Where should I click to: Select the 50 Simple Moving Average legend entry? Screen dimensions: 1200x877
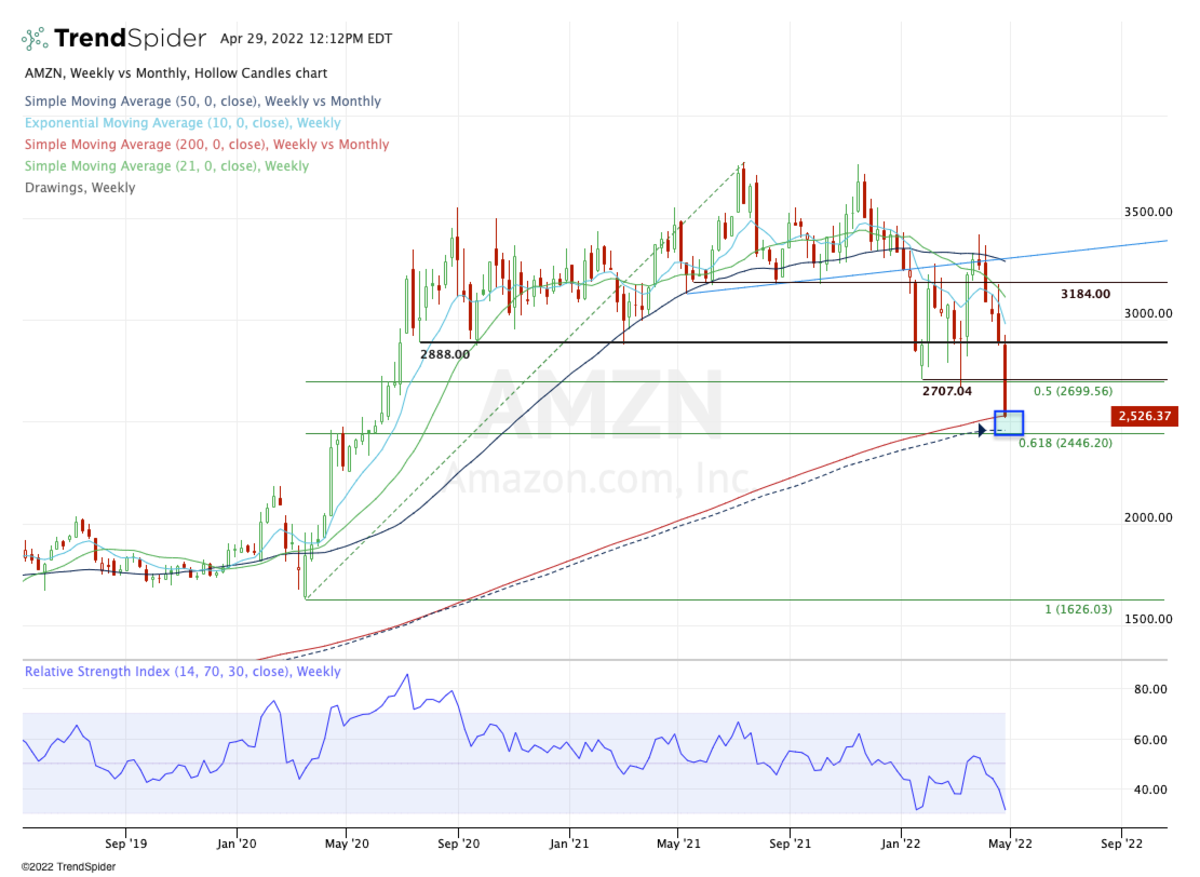202,101
